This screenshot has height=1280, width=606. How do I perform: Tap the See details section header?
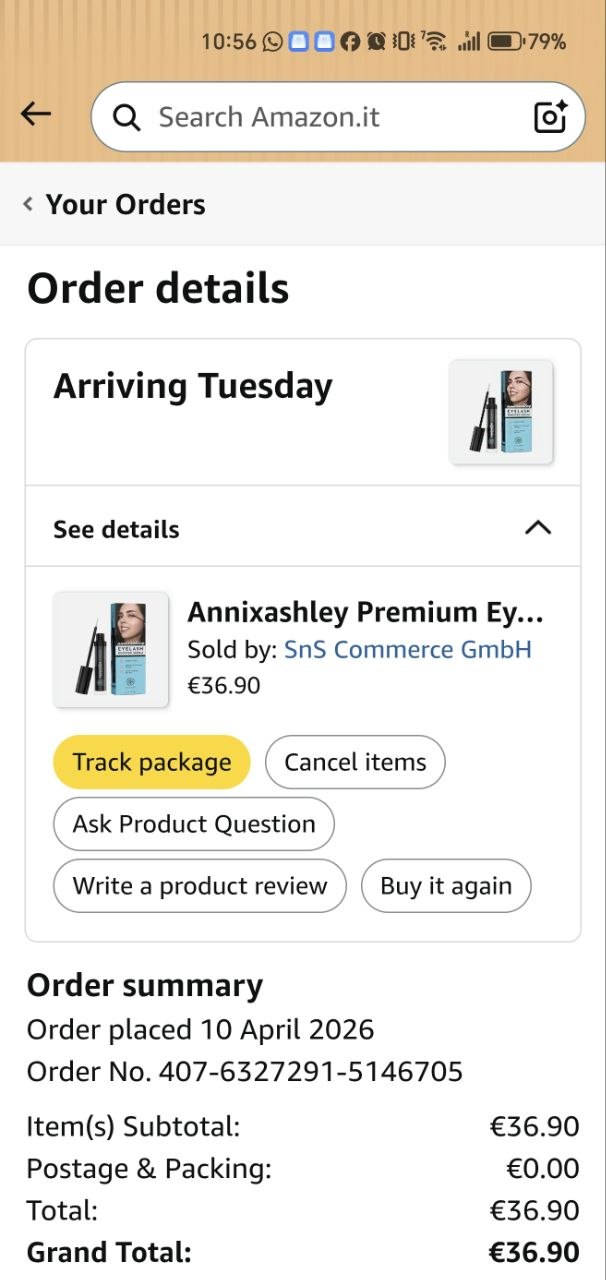(x=117, y=529)
